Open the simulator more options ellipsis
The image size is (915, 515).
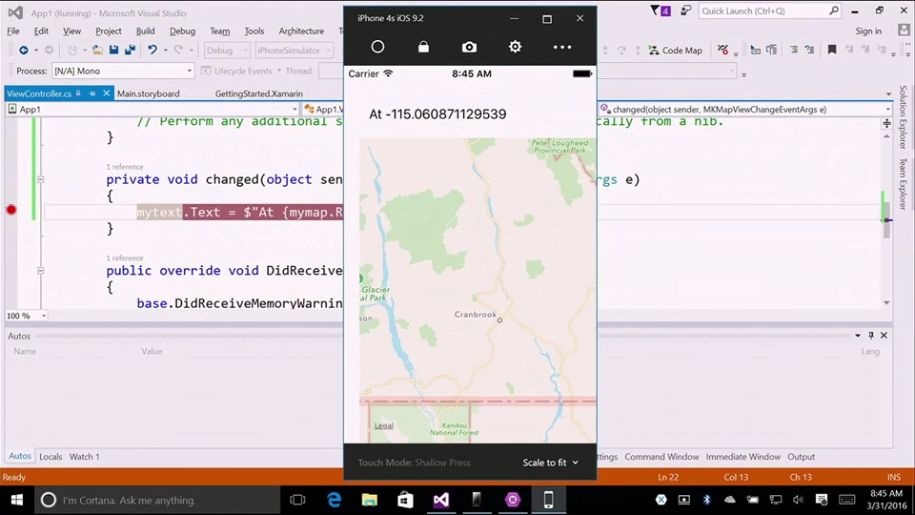tap(562, 47)
